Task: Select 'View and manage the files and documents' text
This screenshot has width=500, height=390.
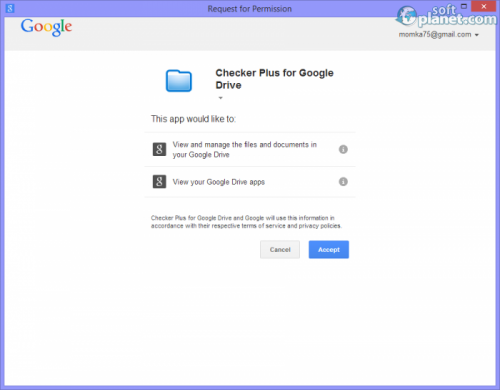Action: [x=244, y=149]
